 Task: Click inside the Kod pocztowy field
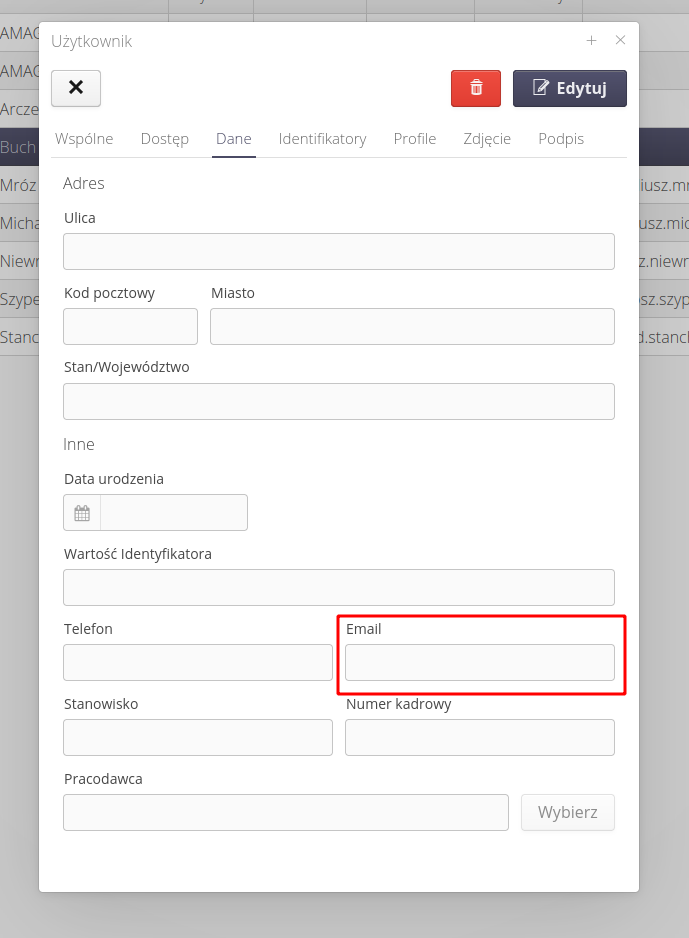130,326
